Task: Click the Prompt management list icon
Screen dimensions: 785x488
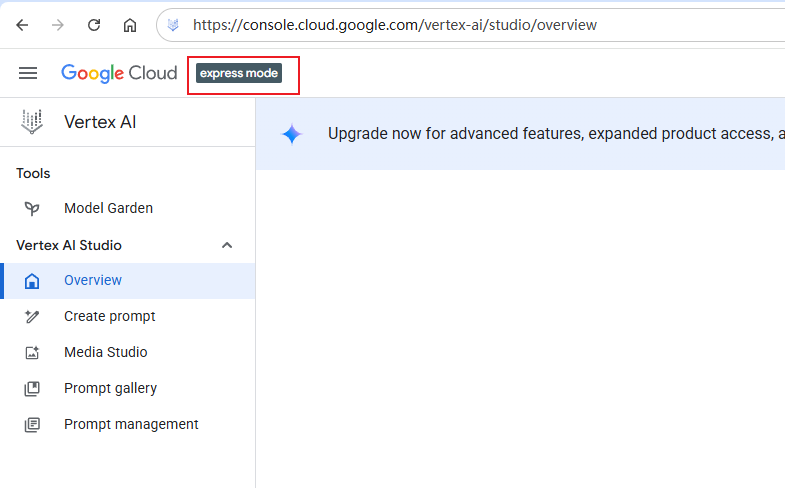Action: click(x=32, y=424)
